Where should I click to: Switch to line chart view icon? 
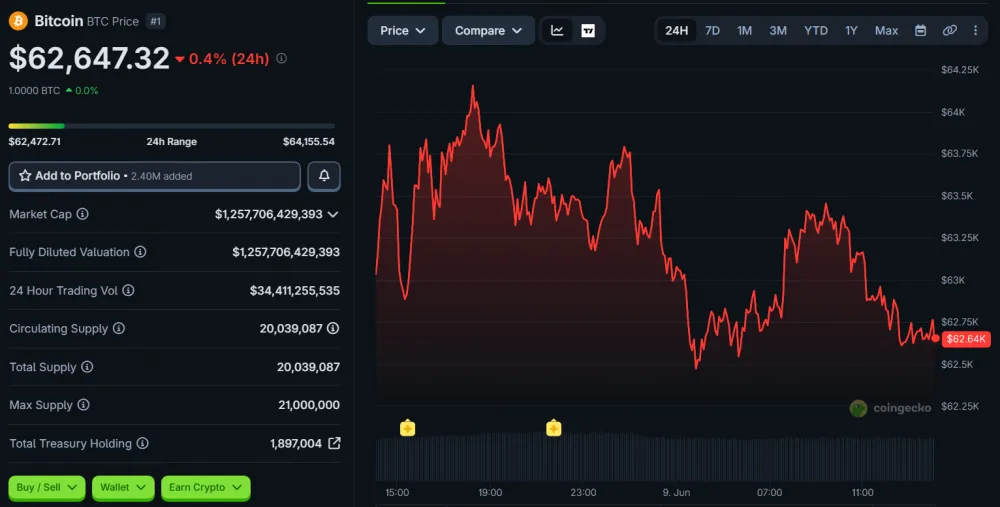[557, 31]
